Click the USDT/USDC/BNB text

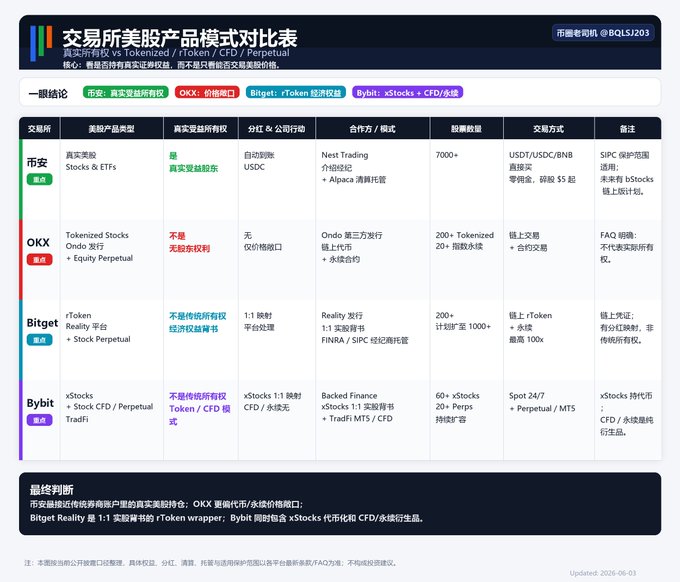541,155
